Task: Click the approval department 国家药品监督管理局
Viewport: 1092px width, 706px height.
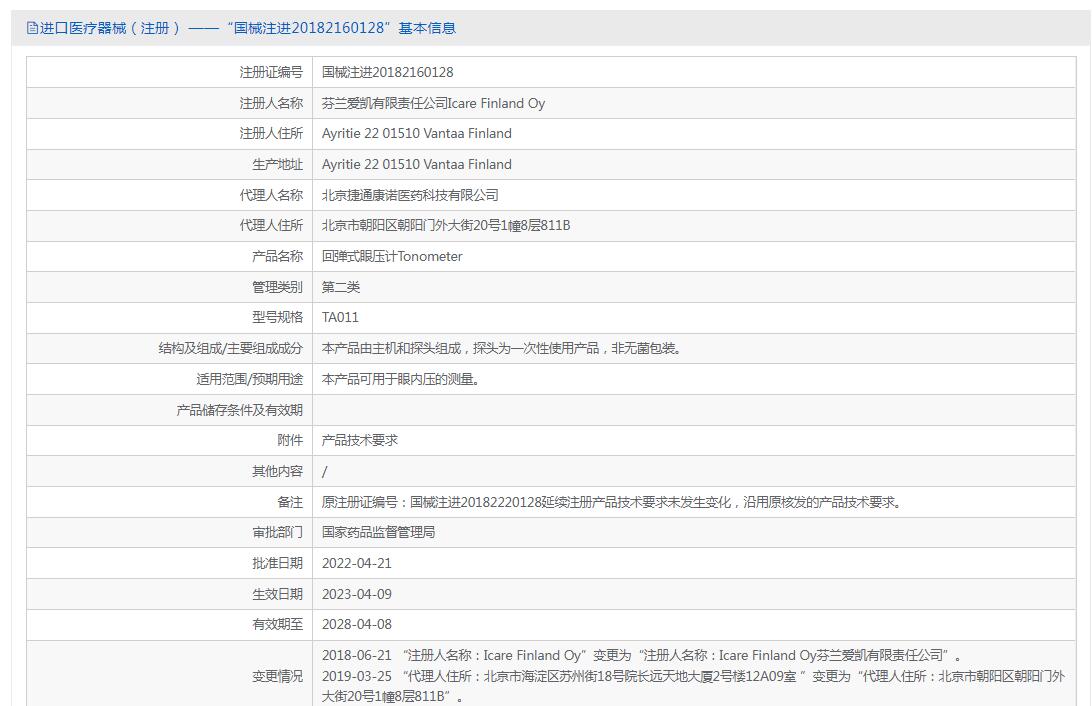Action: (x=378, y=533)
